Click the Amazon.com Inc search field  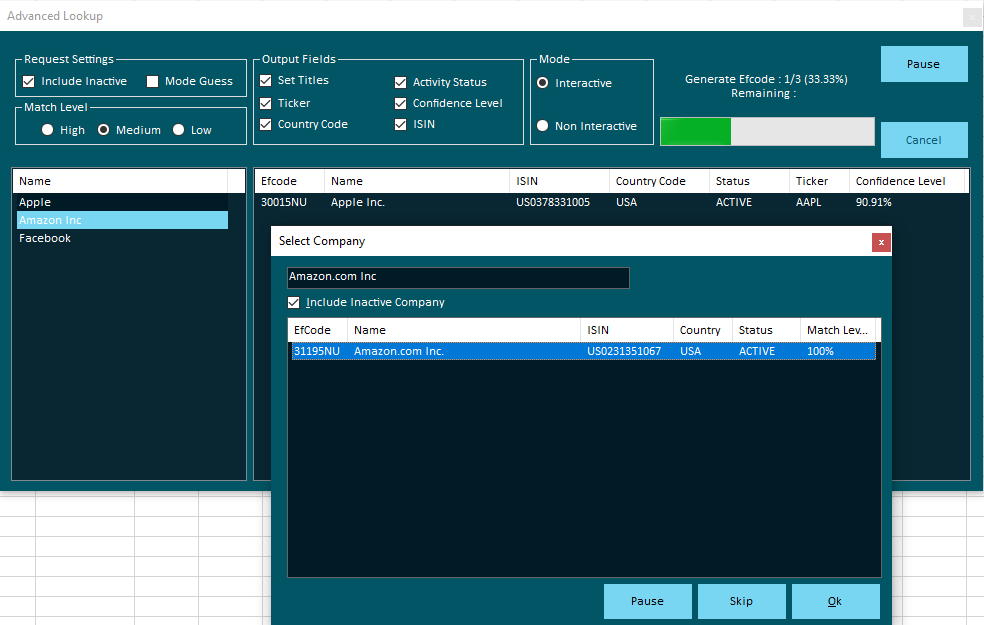(x=458, y=277)
